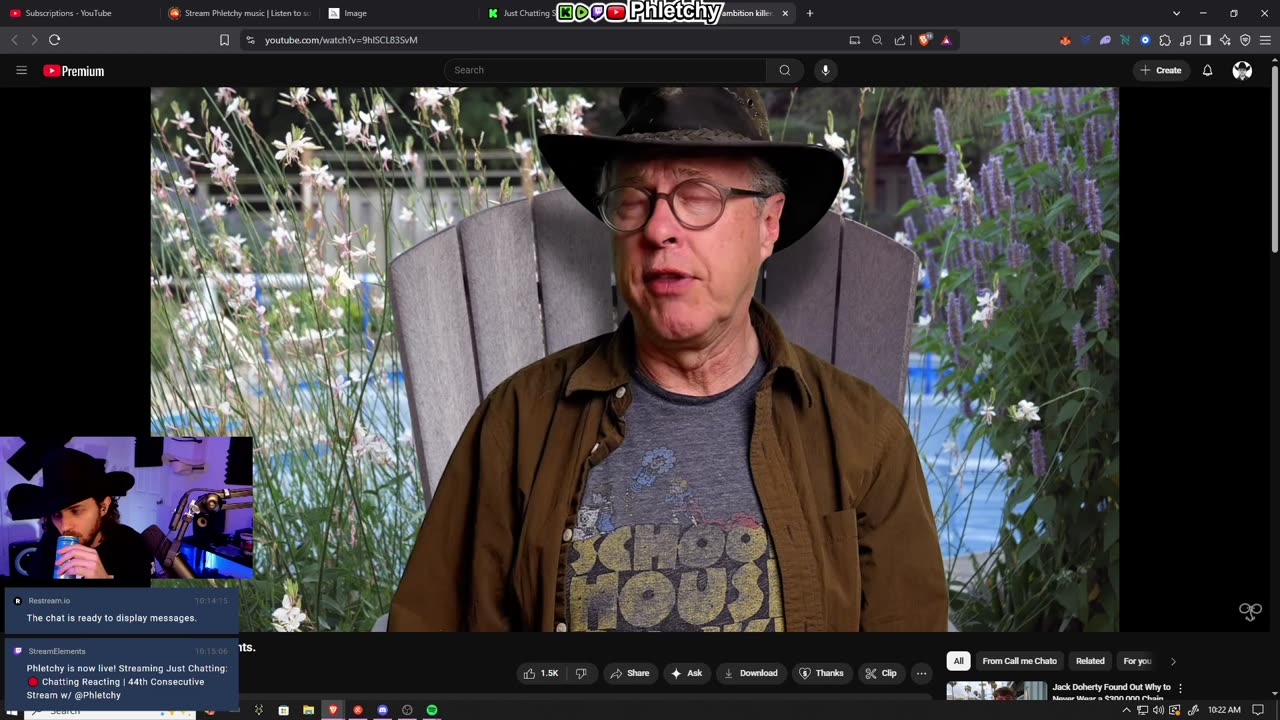
Task: Open Jack Doherty Found Out video title
Action: pos(1111,692)
